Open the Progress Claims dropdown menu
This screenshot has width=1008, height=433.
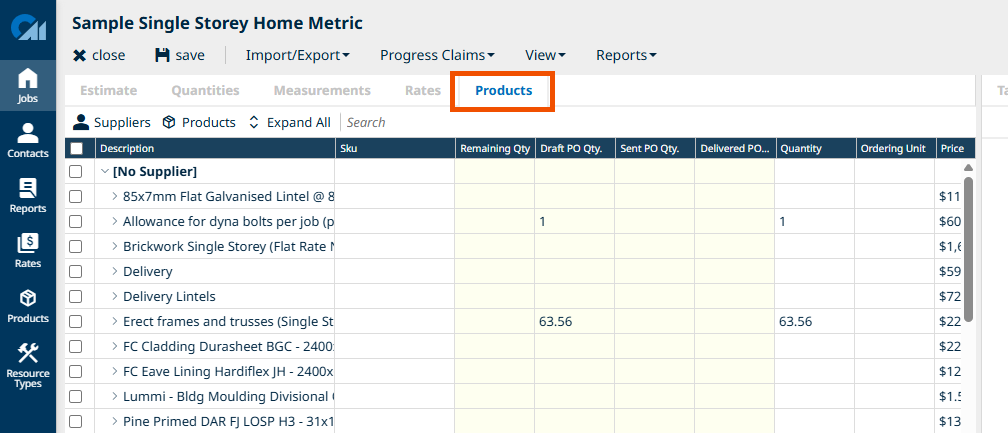[x=437, y=55]
